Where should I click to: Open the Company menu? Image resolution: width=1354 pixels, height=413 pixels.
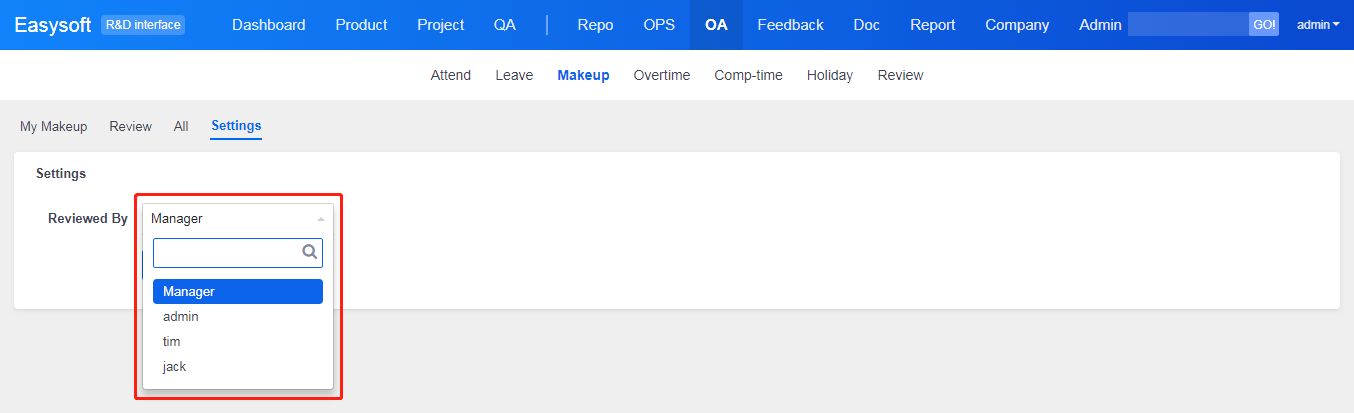click(1017, 25)
